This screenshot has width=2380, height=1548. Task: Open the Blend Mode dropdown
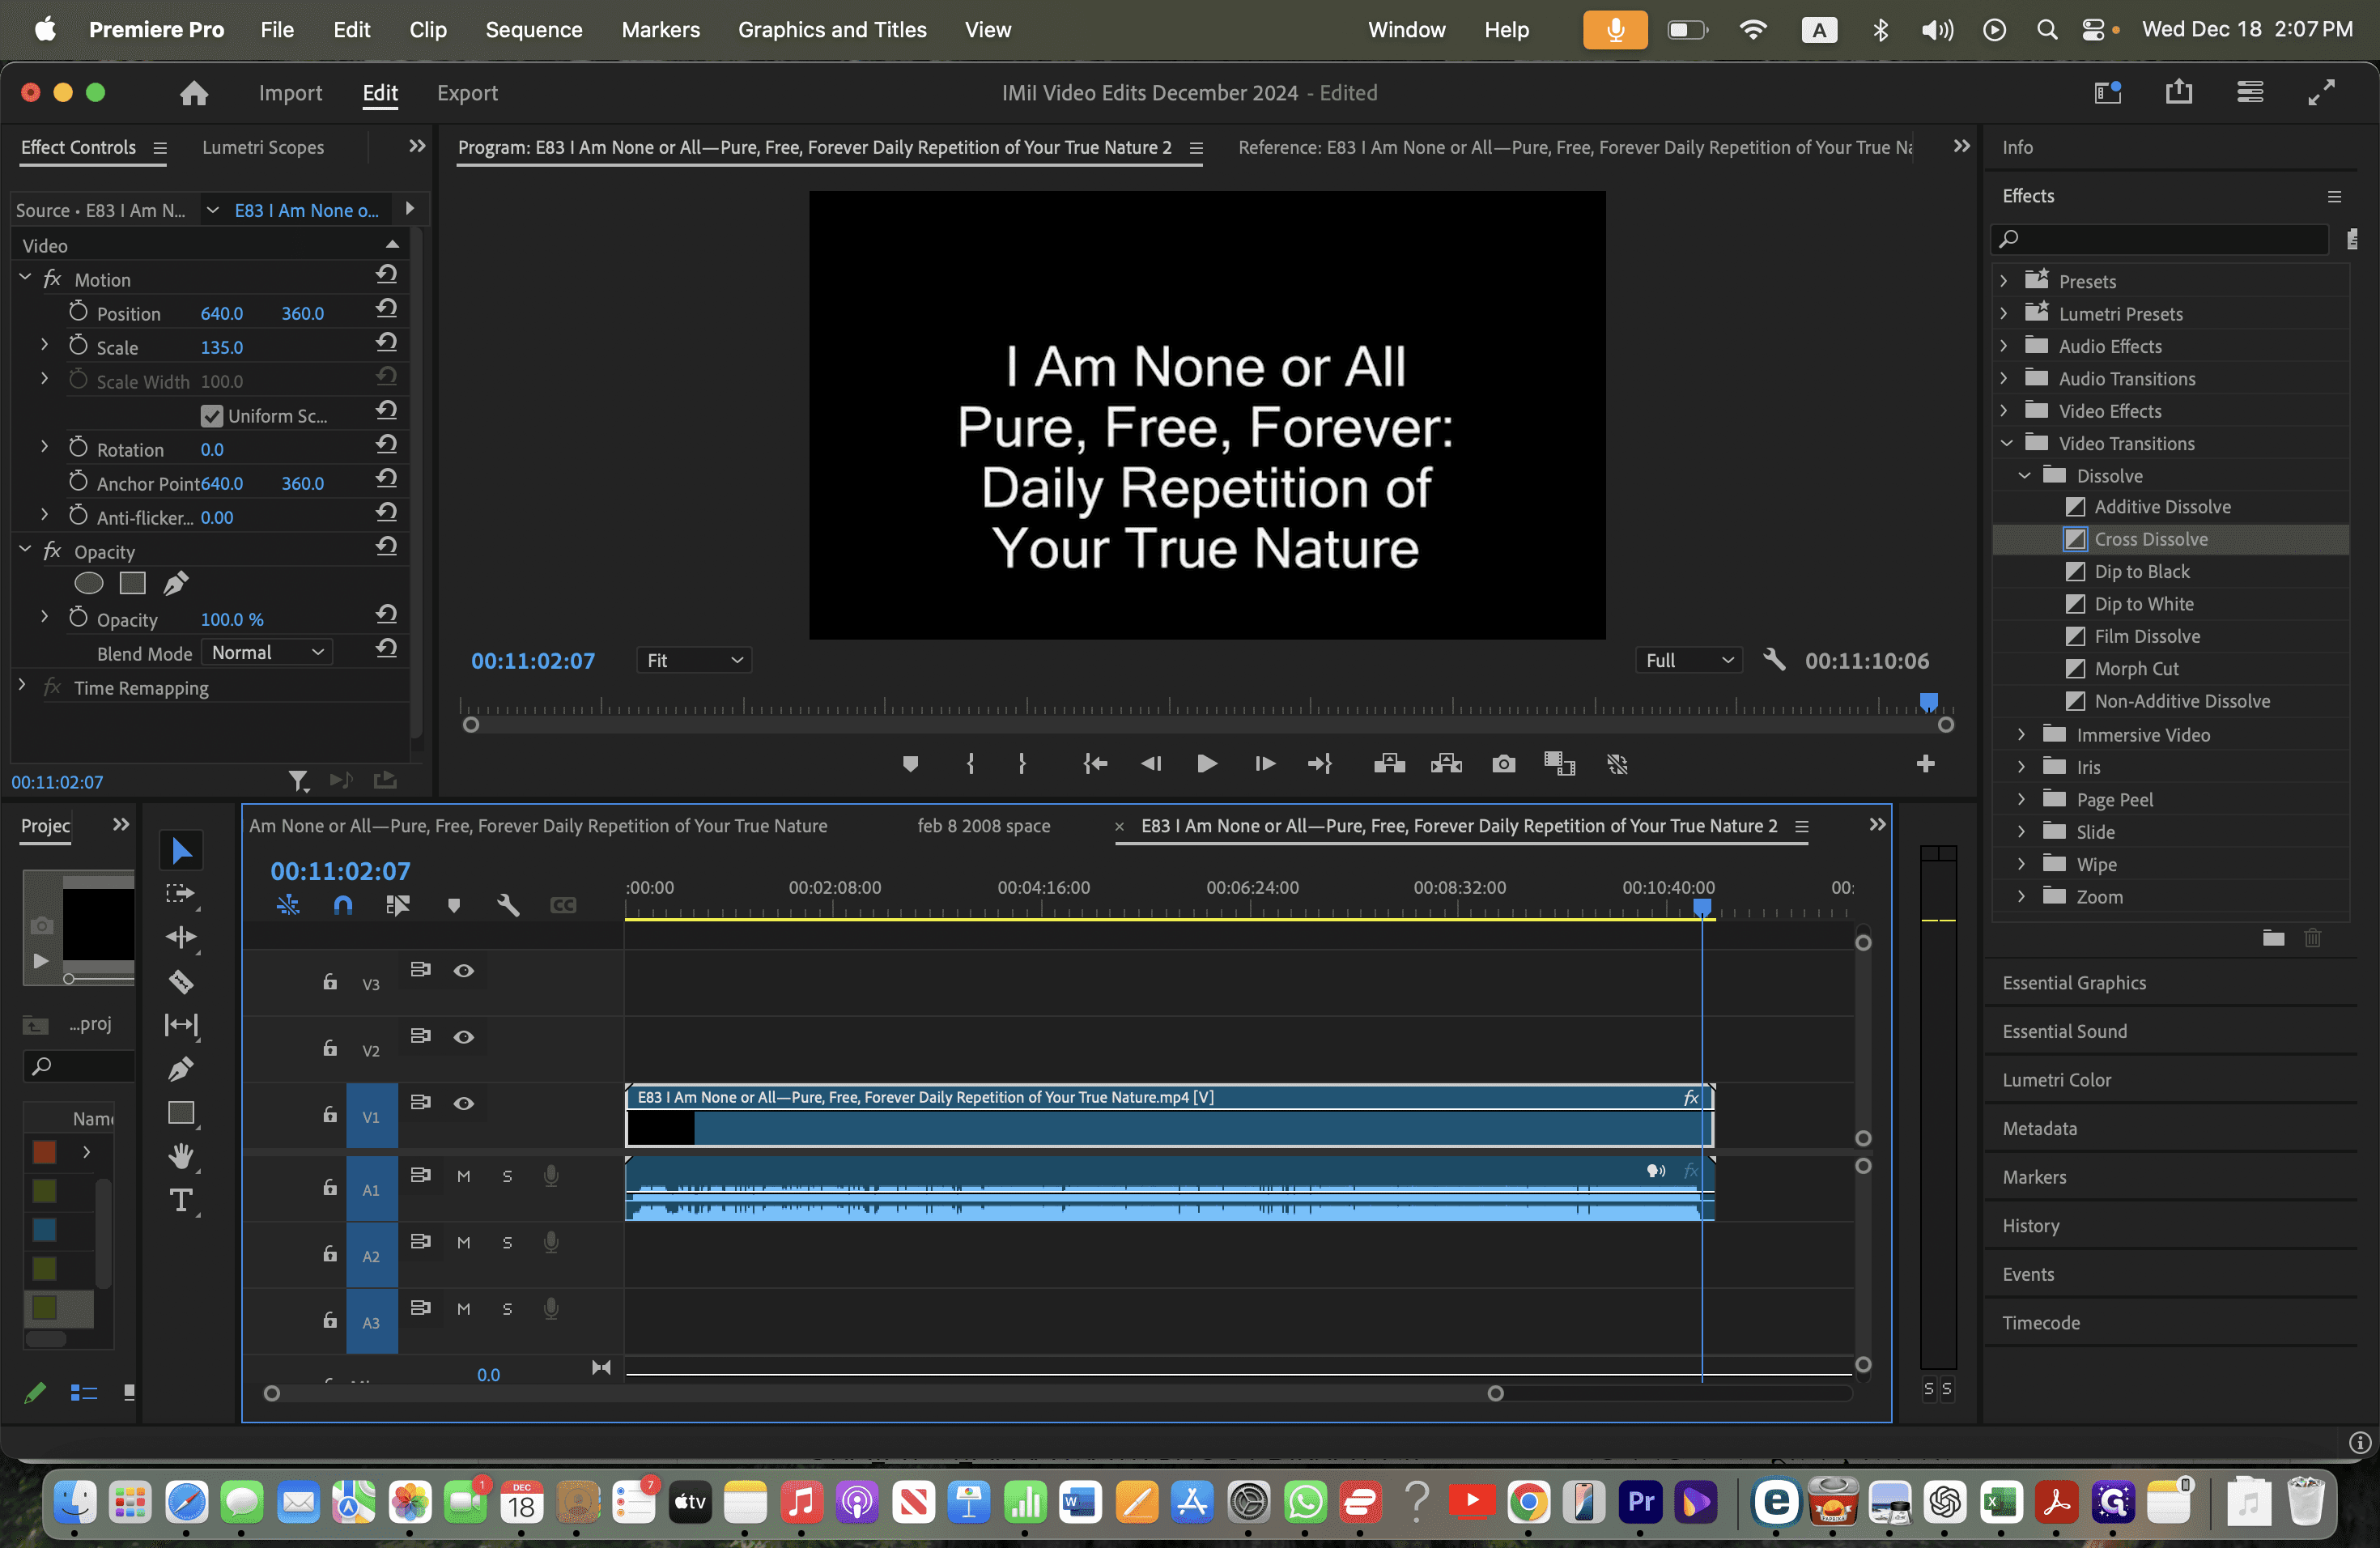pyautogui.click(x=267, y=652)
